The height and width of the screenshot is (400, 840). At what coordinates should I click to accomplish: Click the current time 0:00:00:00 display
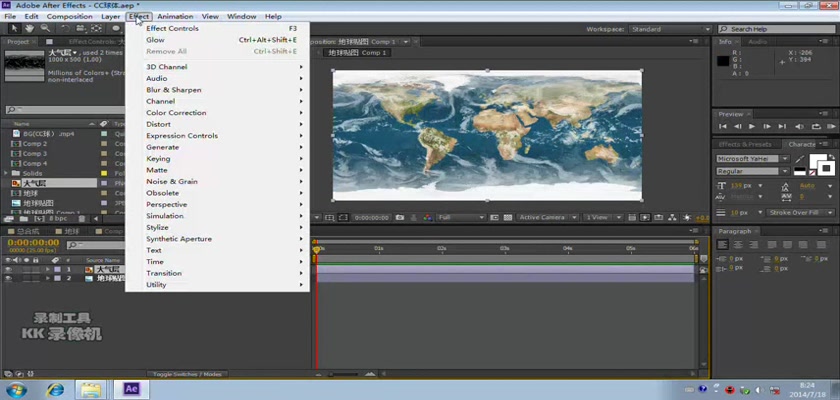(33, 243)
